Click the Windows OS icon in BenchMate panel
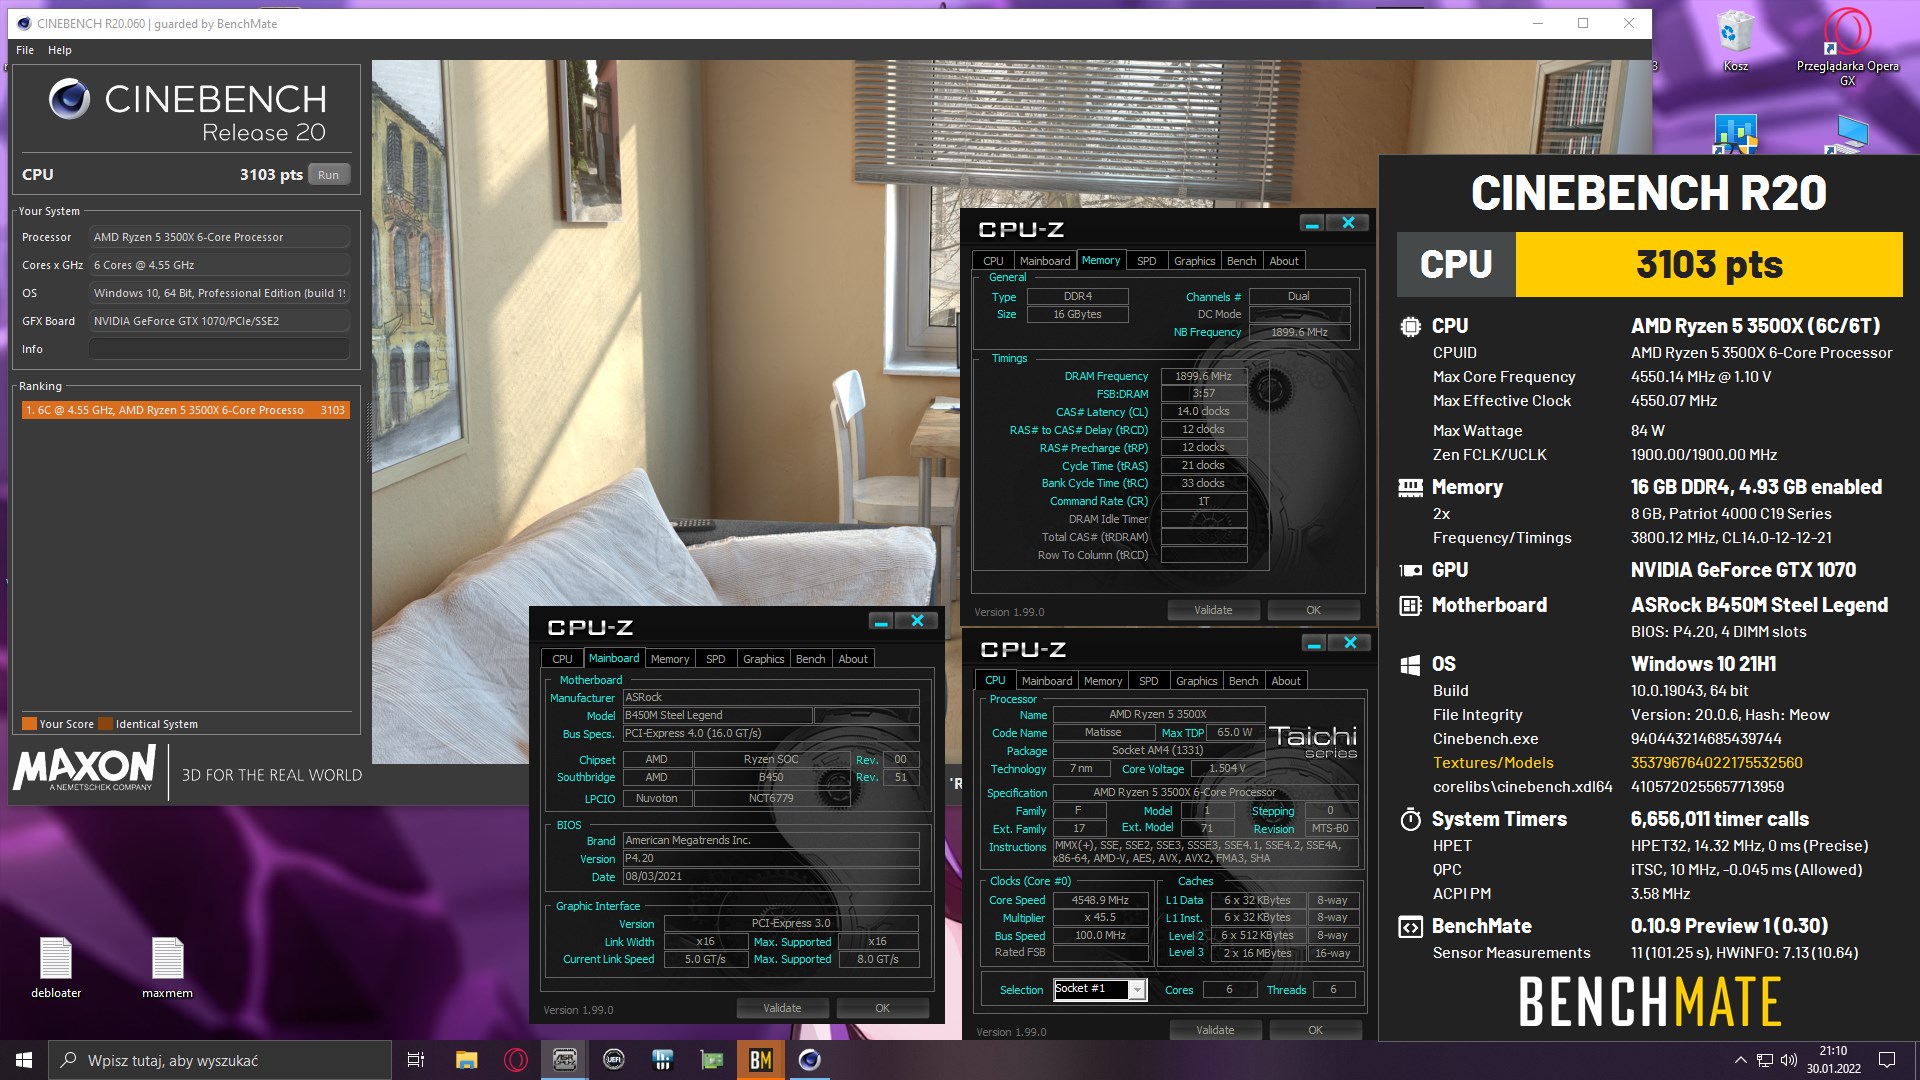This screenshot has width=1920, height=1080. tap(1410, 664)
